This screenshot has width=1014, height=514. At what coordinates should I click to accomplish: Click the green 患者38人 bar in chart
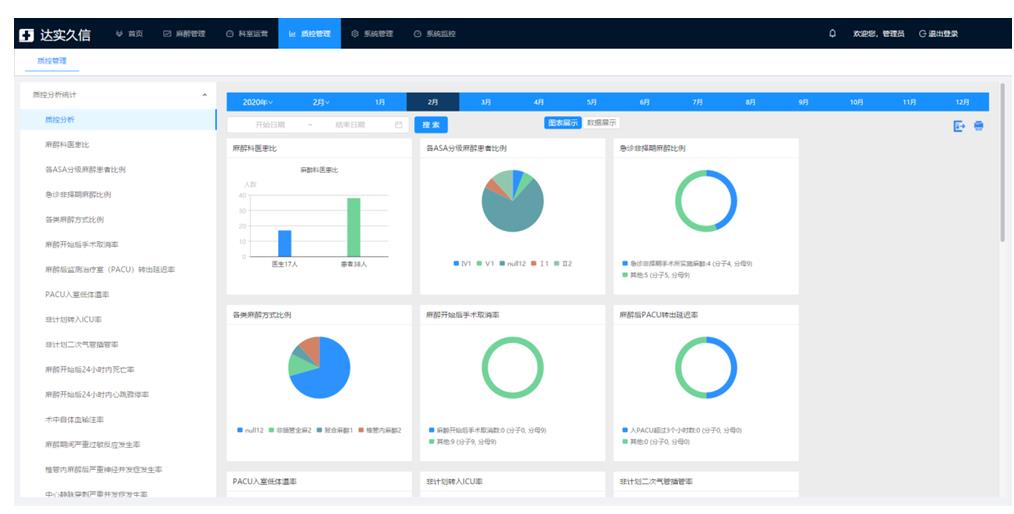[353, 227]
